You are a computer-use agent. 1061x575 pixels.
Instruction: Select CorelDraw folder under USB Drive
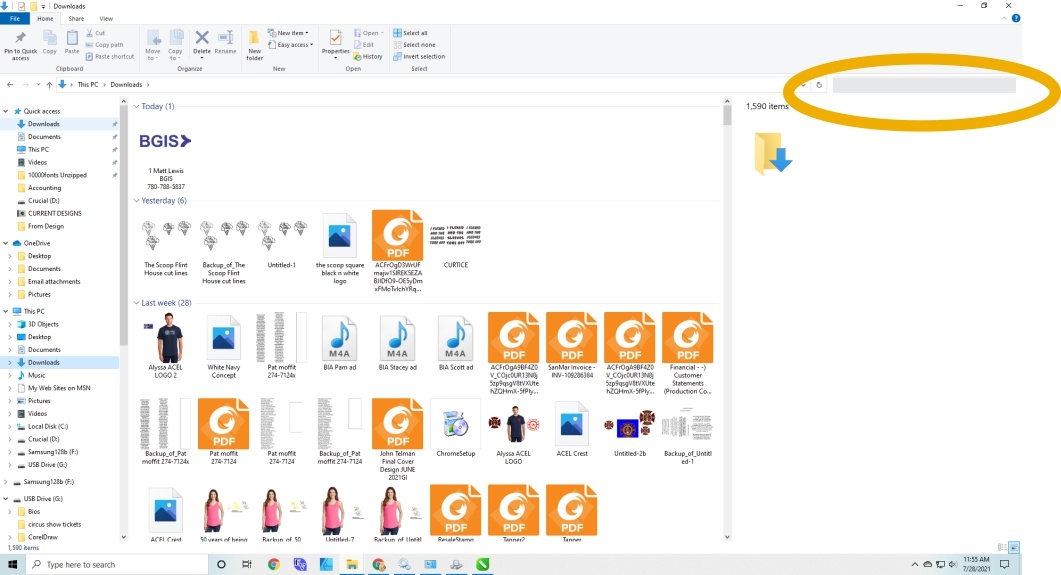43,537
